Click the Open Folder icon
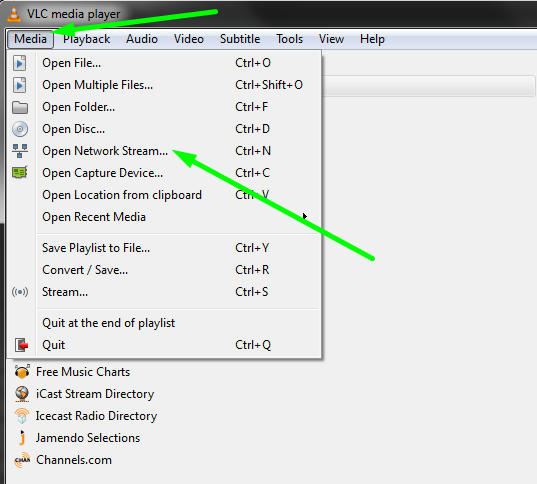537x484 pixels. pos(20,107)
